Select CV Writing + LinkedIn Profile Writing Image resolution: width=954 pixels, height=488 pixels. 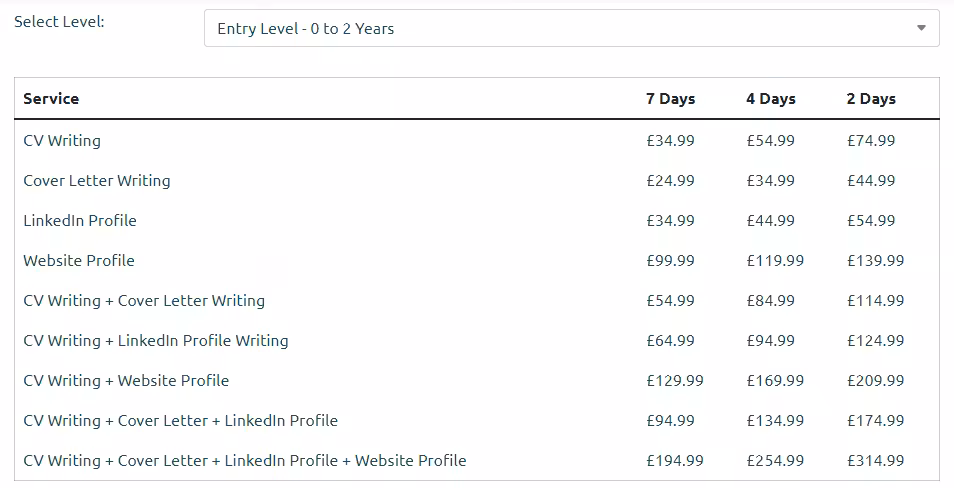pyautogui.click(x=156, y=340)
